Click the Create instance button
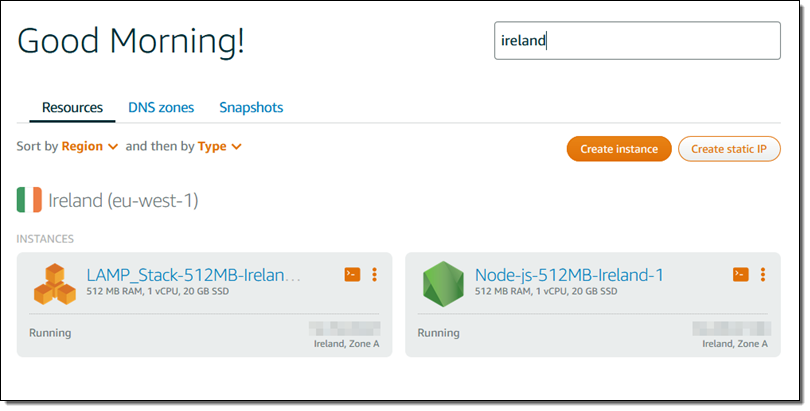The width and height of the screenshot is (810, 411). [619, 149]
